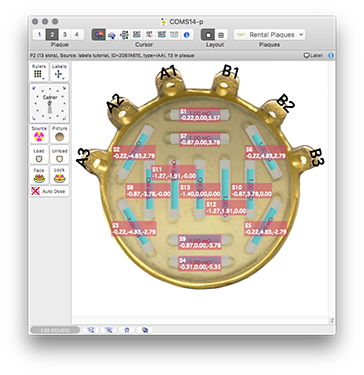Click the Unload plaque icon
Viewport: 364px width, 375px height.
tap(60, 156)
